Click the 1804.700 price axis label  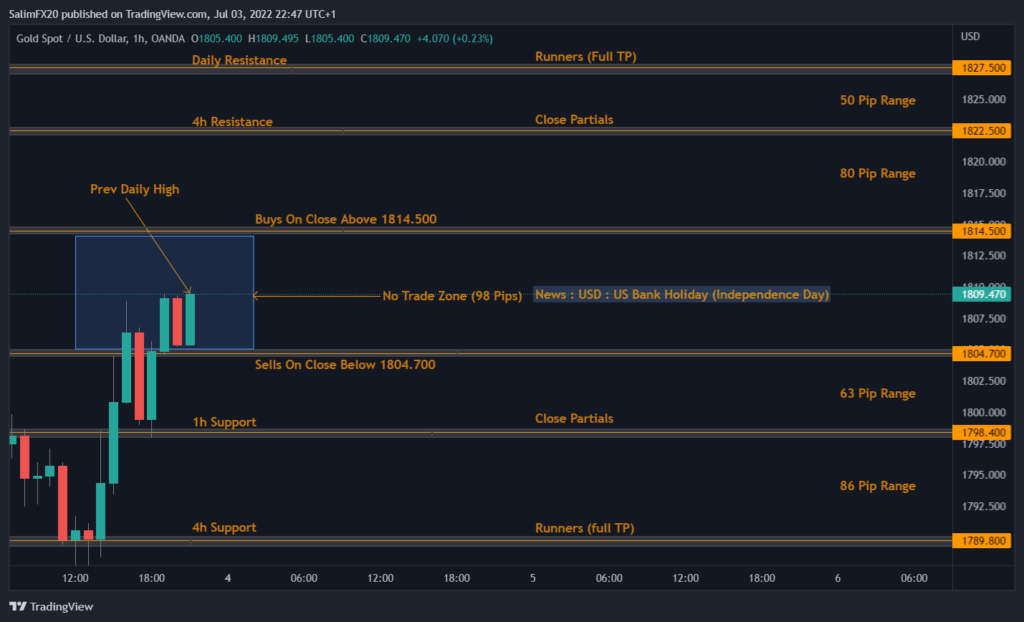pos(984,353)
